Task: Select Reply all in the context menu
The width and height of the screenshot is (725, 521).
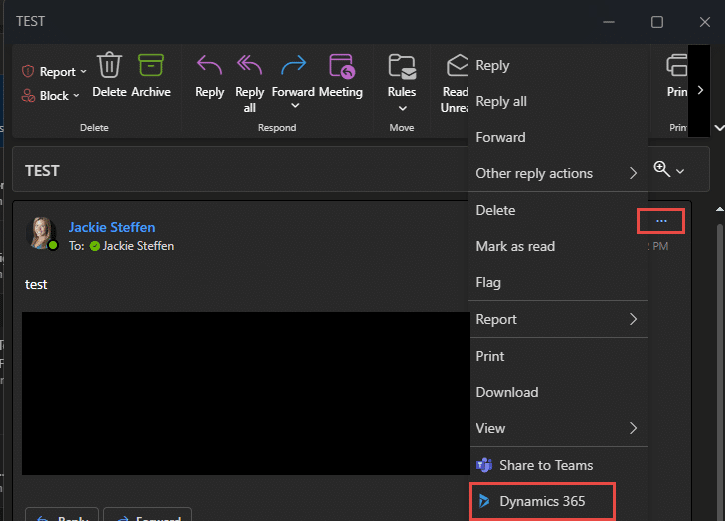Action: [x=558, y=102]
